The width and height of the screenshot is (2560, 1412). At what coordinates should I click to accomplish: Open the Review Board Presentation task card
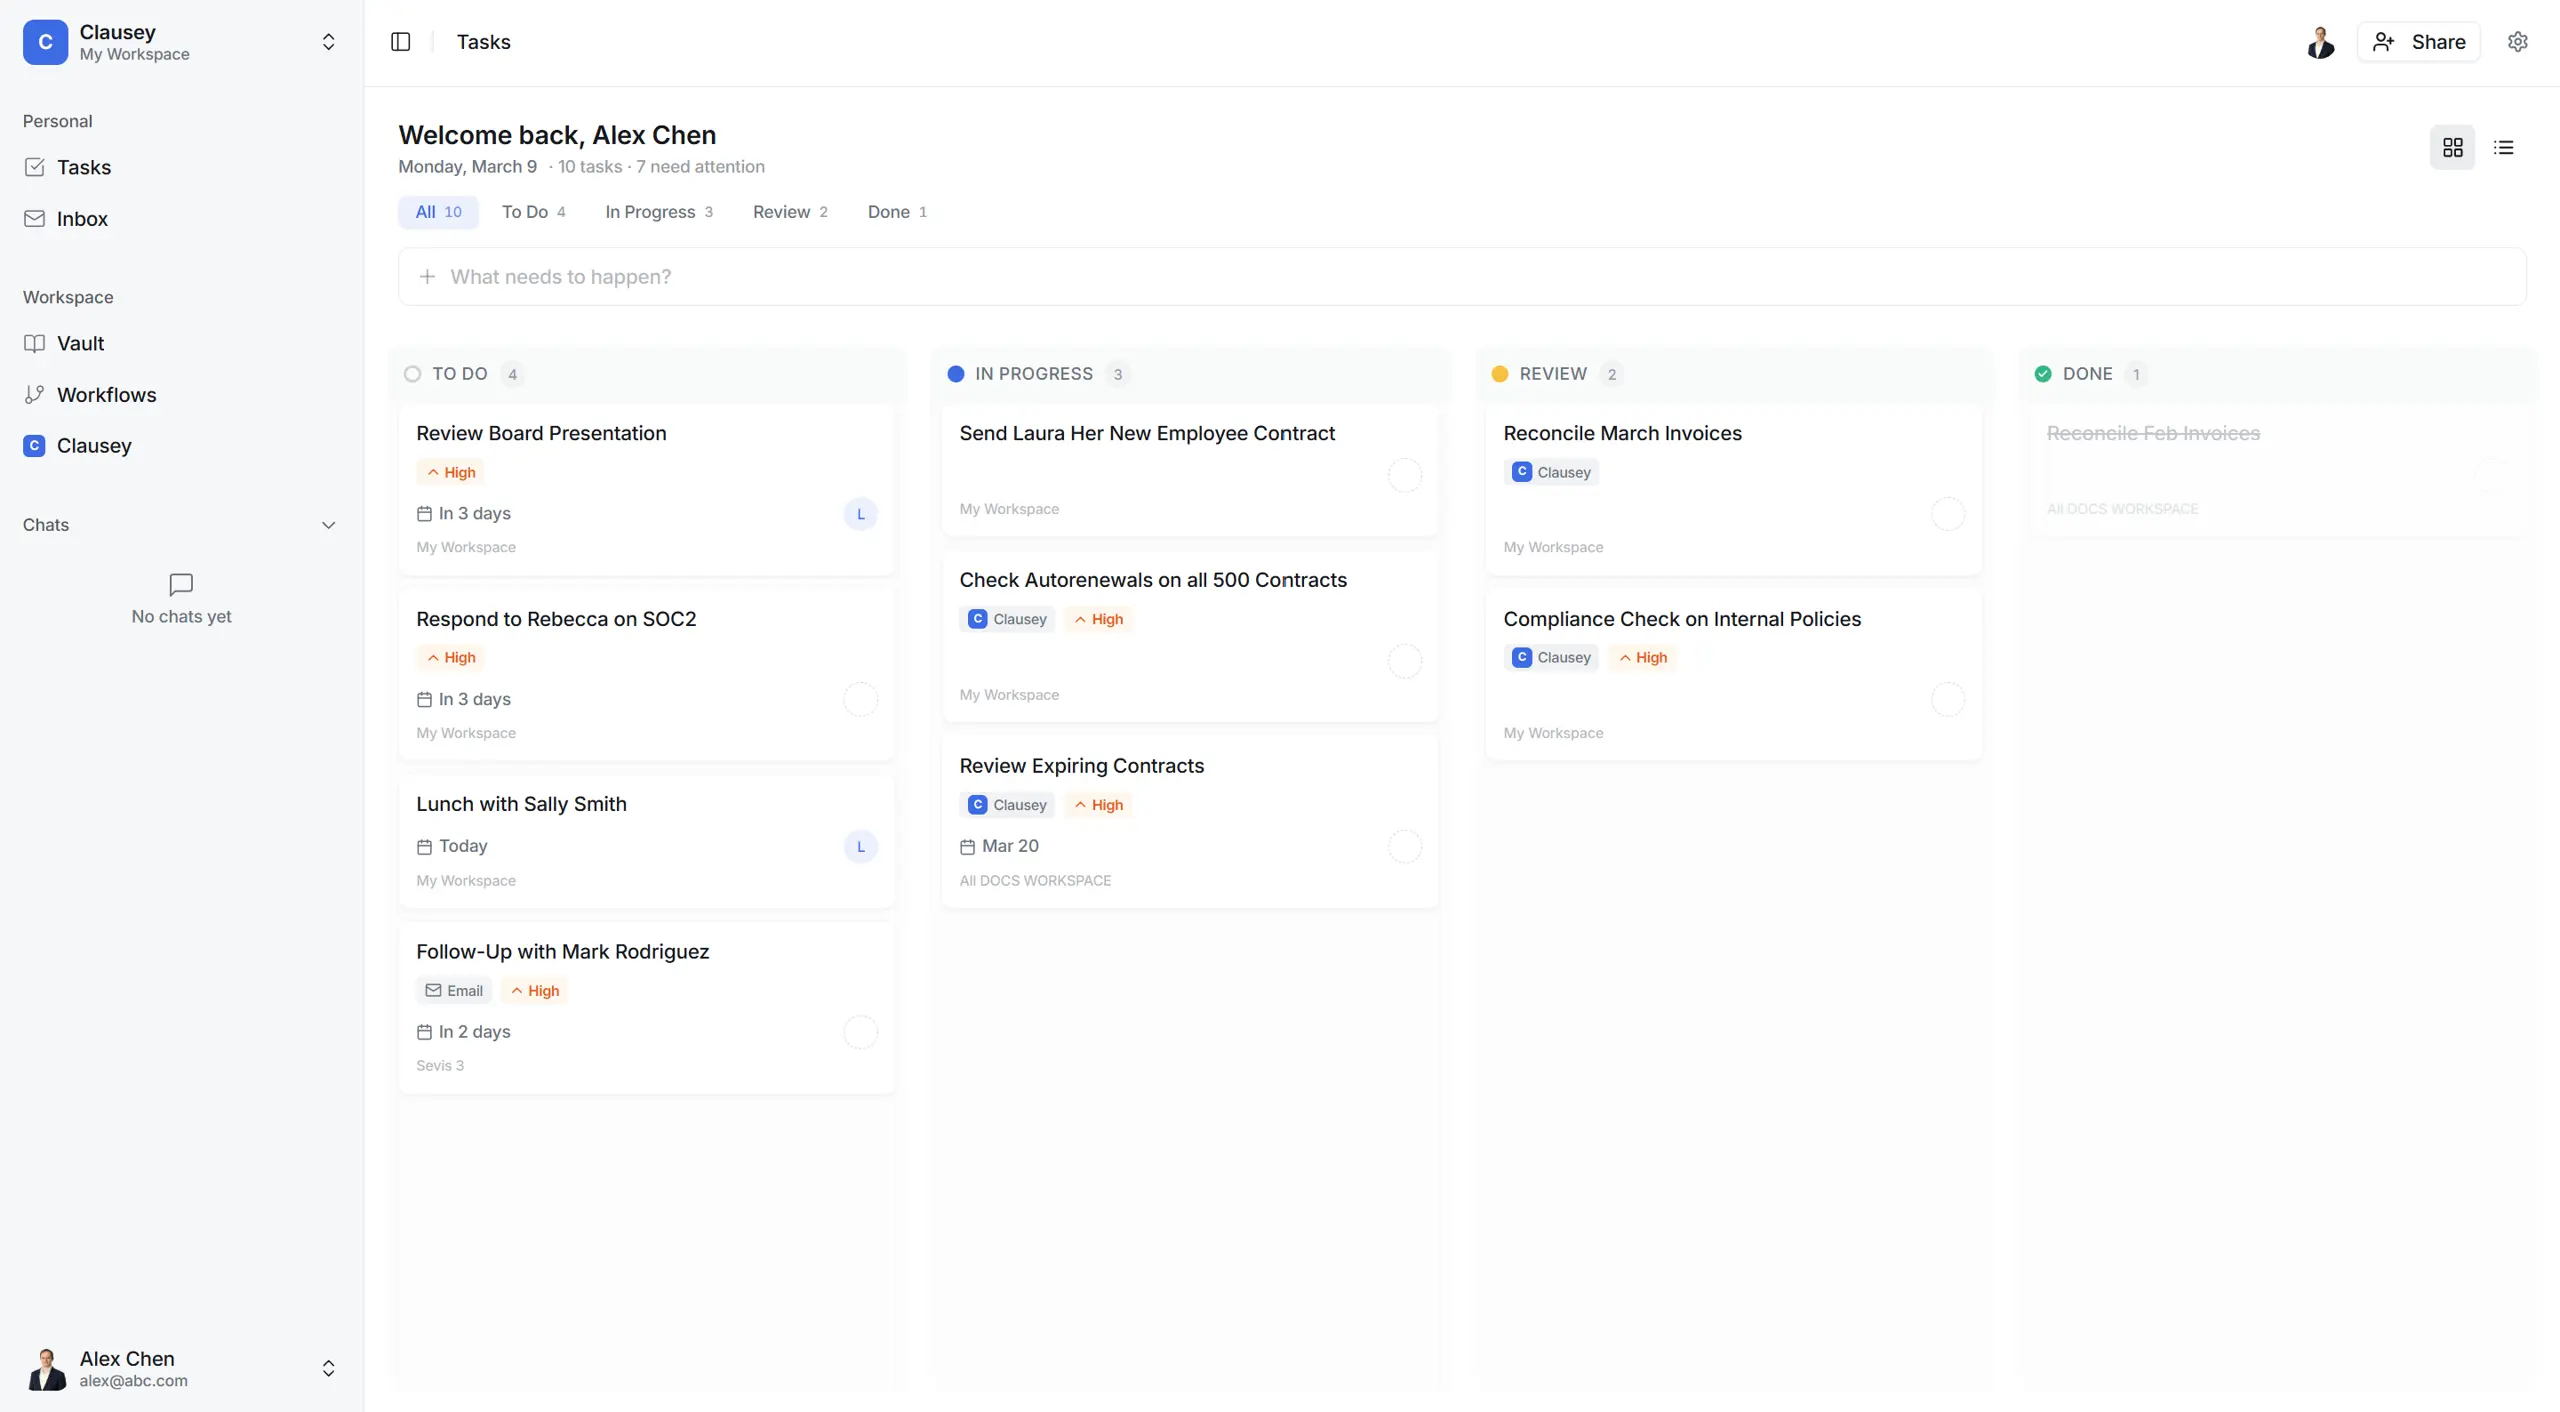tap(541, 433)
